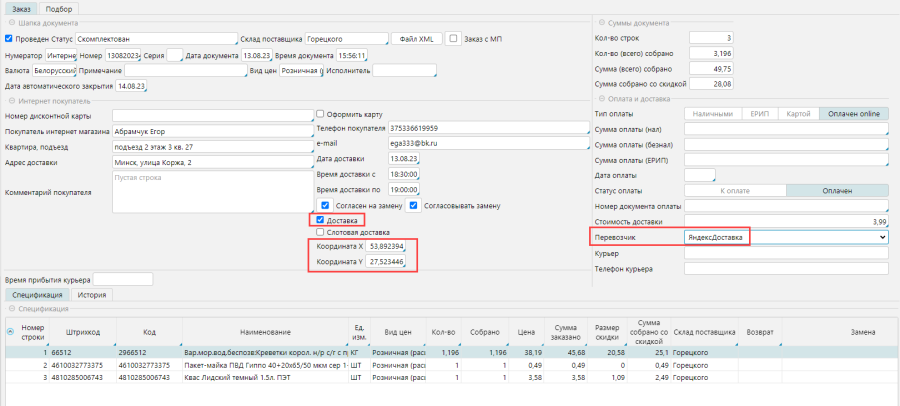
Task: Toggle the Проведен checkbox
Action: pyautogui.click(x=9, y=39)
